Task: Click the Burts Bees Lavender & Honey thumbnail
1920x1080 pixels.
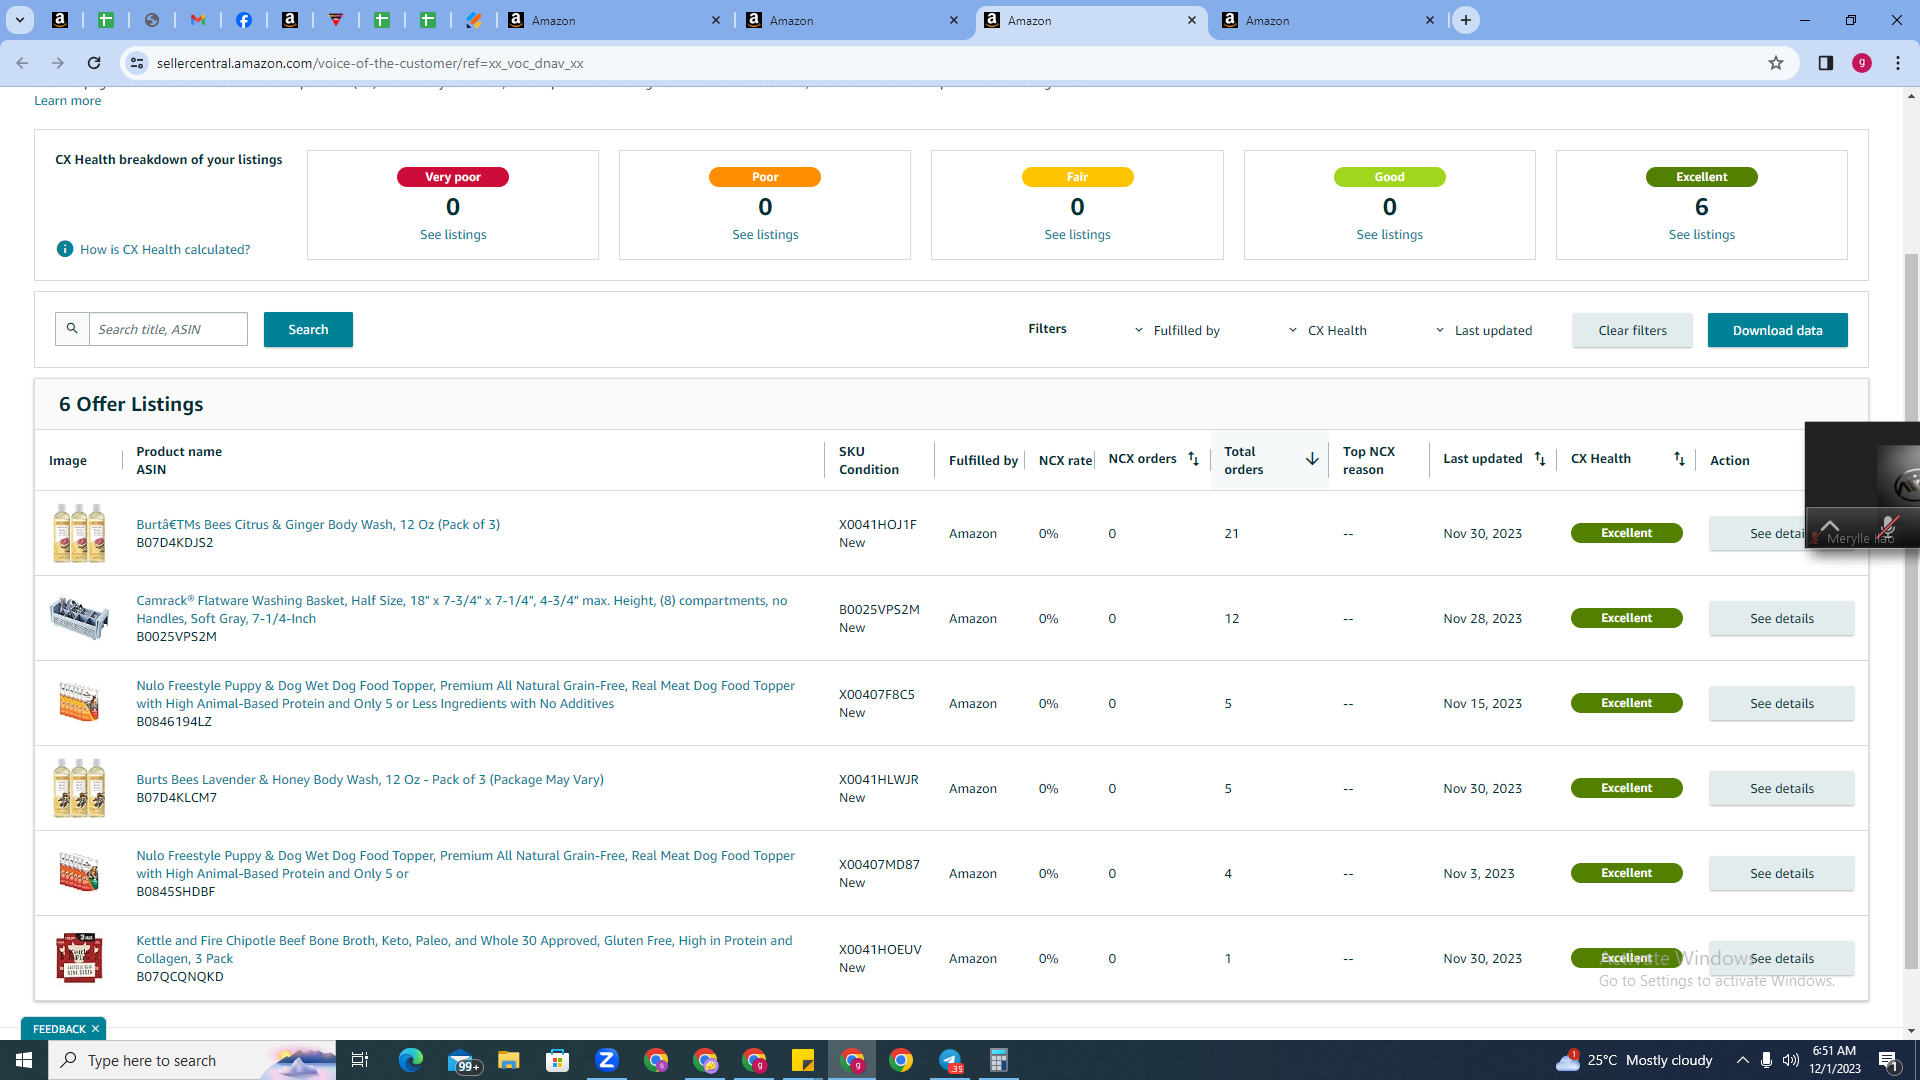Action: pyautogui.click(x=79, y=788)
